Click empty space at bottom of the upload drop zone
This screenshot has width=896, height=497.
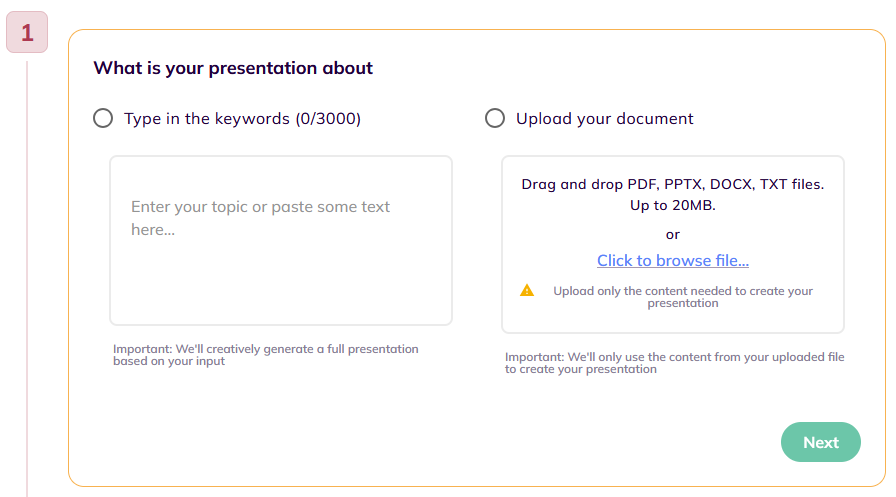pos(672,321)
